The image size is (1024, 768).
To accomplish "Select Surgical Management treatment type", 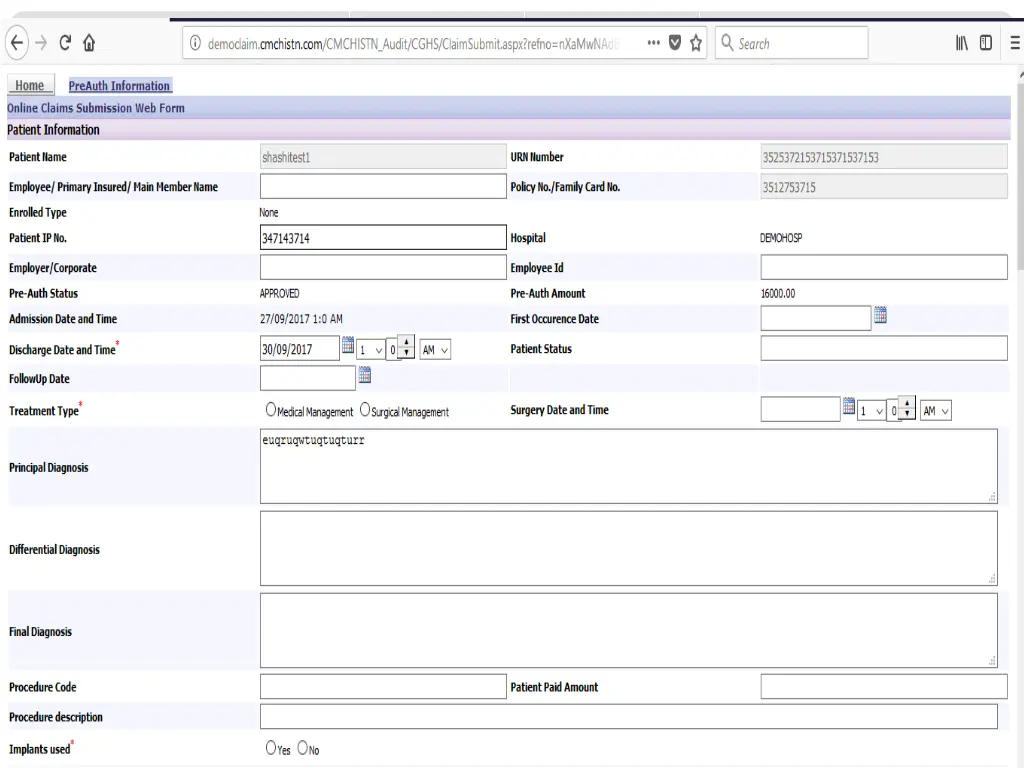I will [365, 410].
